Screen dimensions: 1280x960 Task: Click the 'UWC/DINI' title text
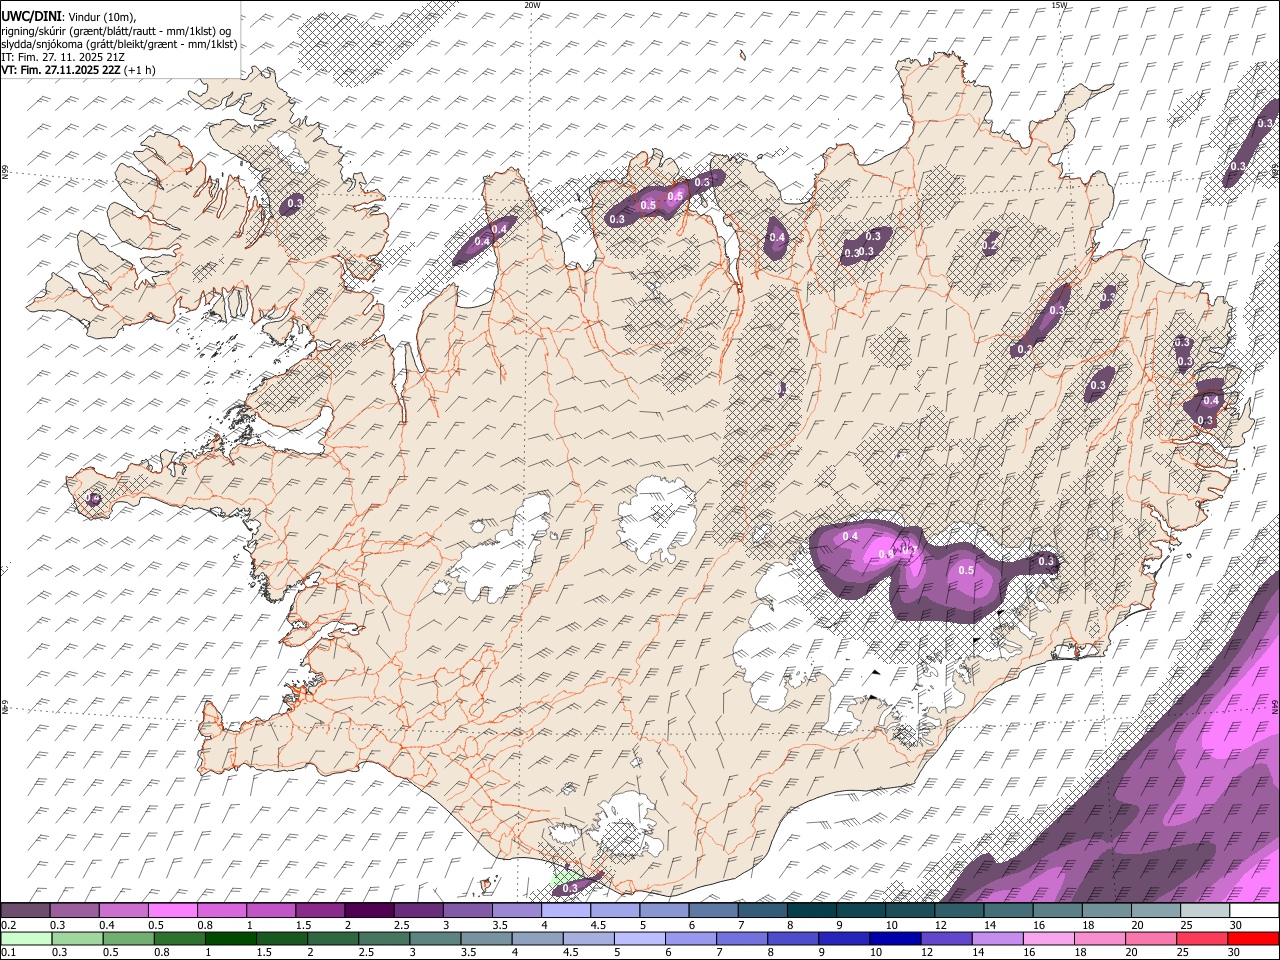(x=30, y=17)
